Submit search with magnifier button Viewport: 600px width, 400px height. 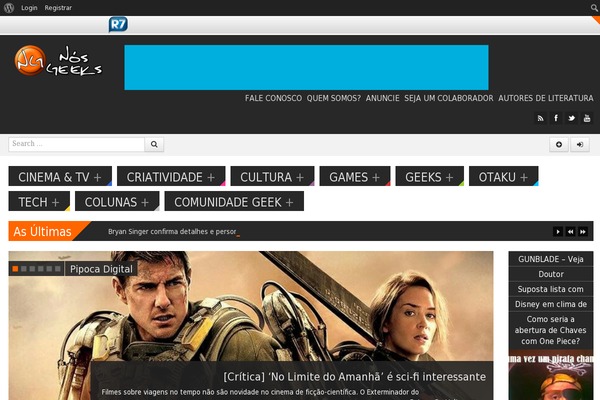pyautogui.click(x=154, y=144)
